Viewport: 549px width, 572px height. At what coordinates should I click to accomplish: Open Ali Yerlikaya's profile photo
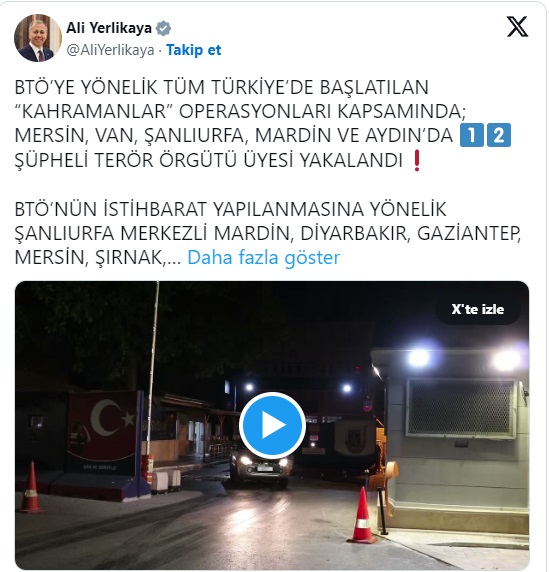pyautogui.click(x=38, y=38)
